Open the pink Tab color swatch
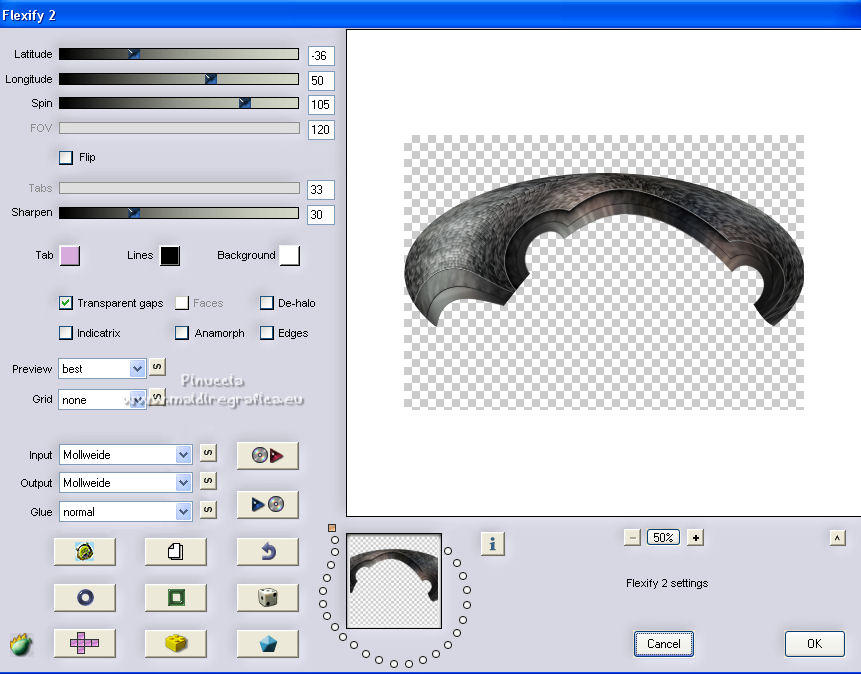 [x=70, y=255]
